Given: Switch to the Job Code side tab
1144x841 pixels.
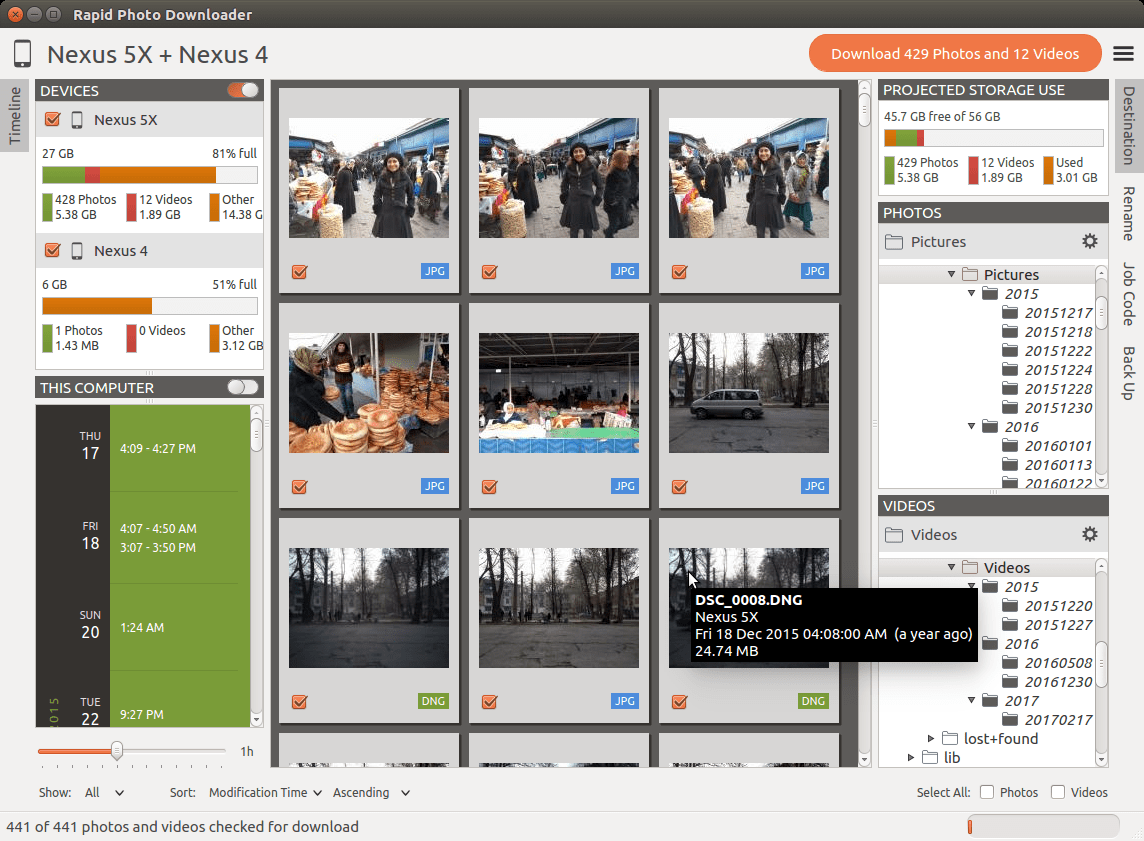Looking at the screenshot, I should [x=1129, y=293].
